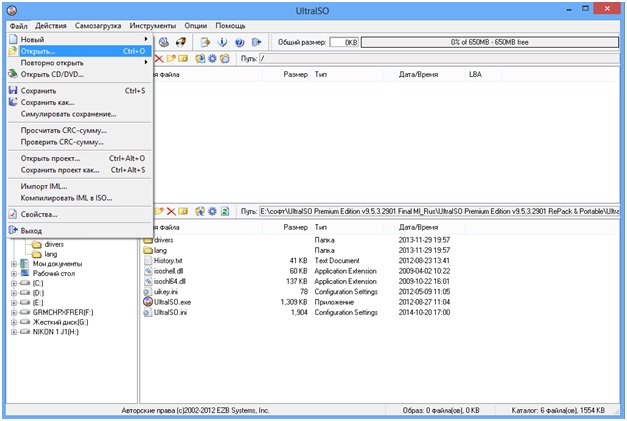
Task: Expand the (D:) drive node
Action: [14, 293]
